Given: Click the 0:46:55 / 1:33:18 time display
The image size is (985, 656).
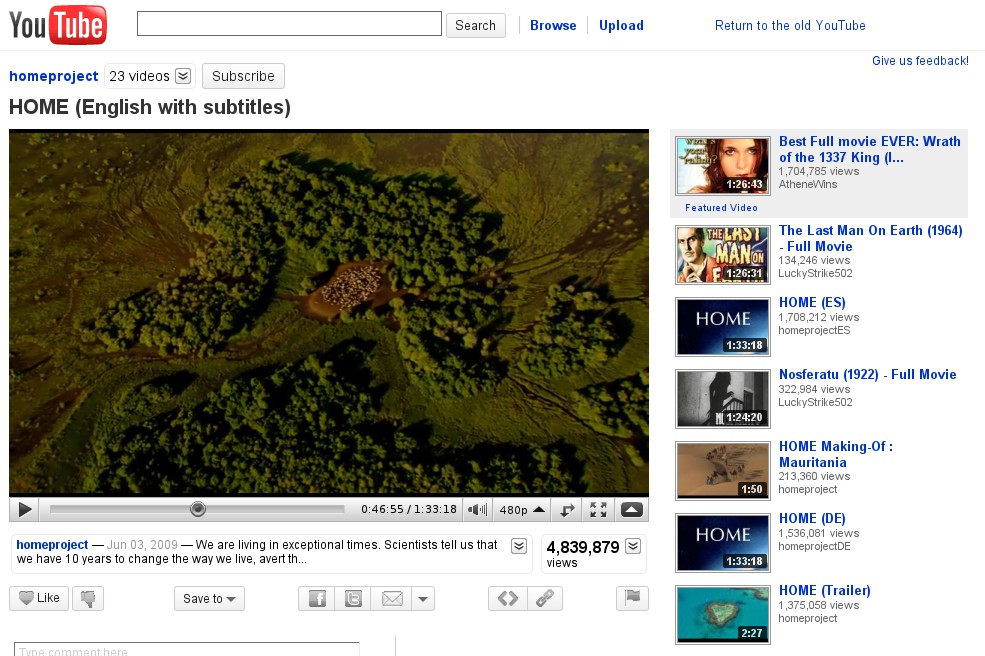Looking at the screenshot, I should click(x=408, y=509).
